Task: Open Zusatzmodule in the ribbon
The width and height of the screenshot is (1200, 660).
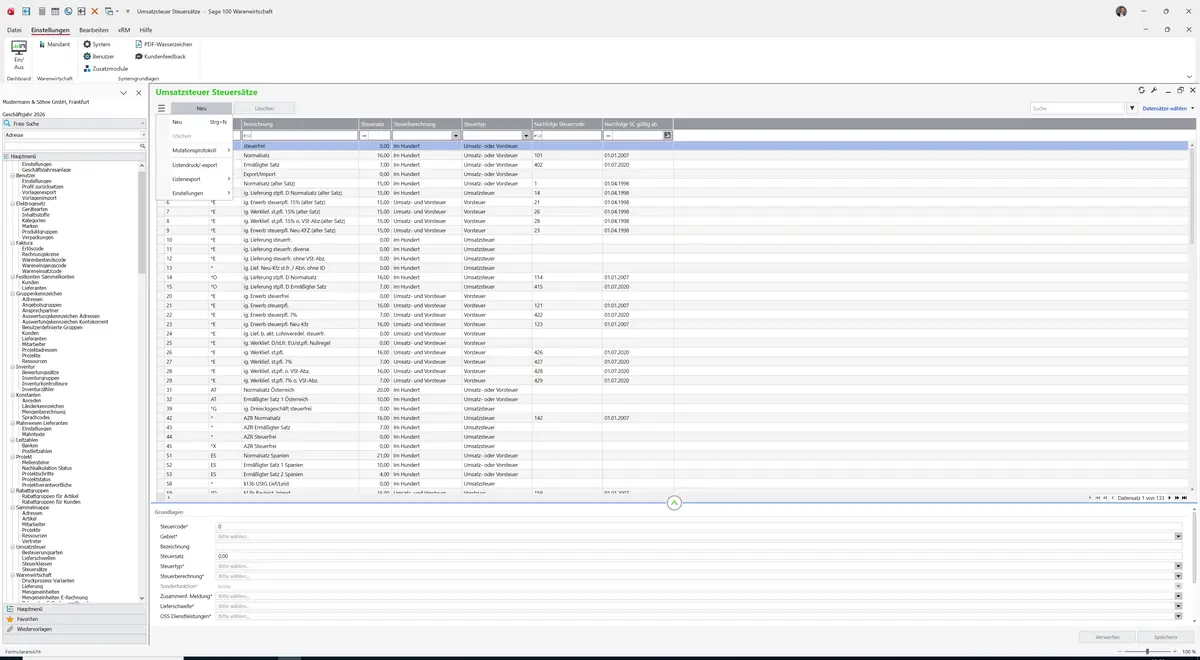Action: click(105, 68)
